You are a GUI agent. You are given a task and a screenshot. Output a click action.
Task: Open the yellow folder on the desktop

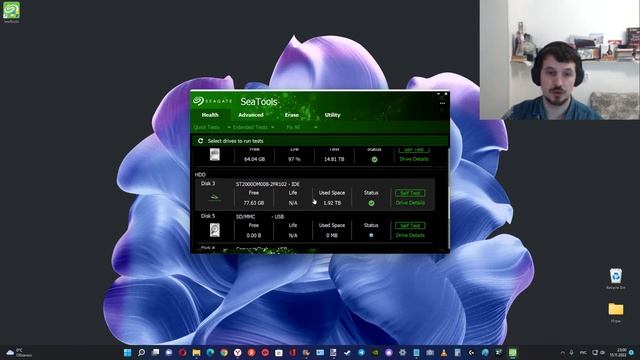[616, 312]
